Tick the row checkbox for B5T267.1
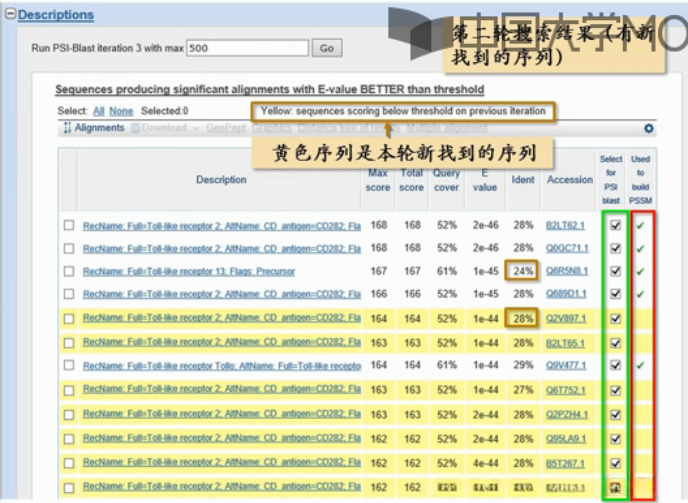 tap(69, 463)
